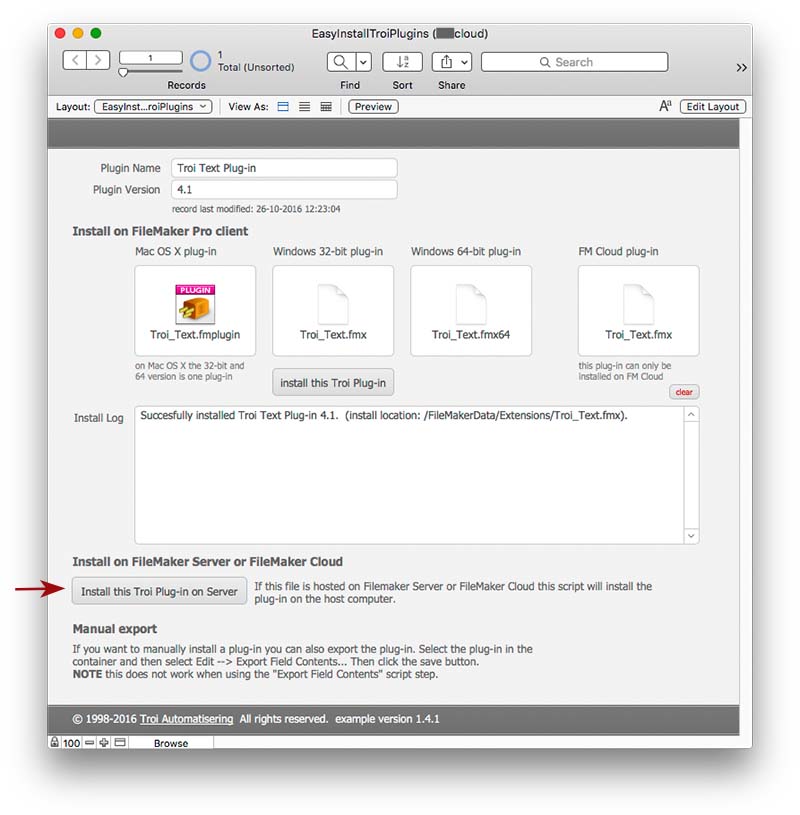Click the zoom out minus icon
The height and width of the screenshot is (815, 800).
tap(89, 742)
